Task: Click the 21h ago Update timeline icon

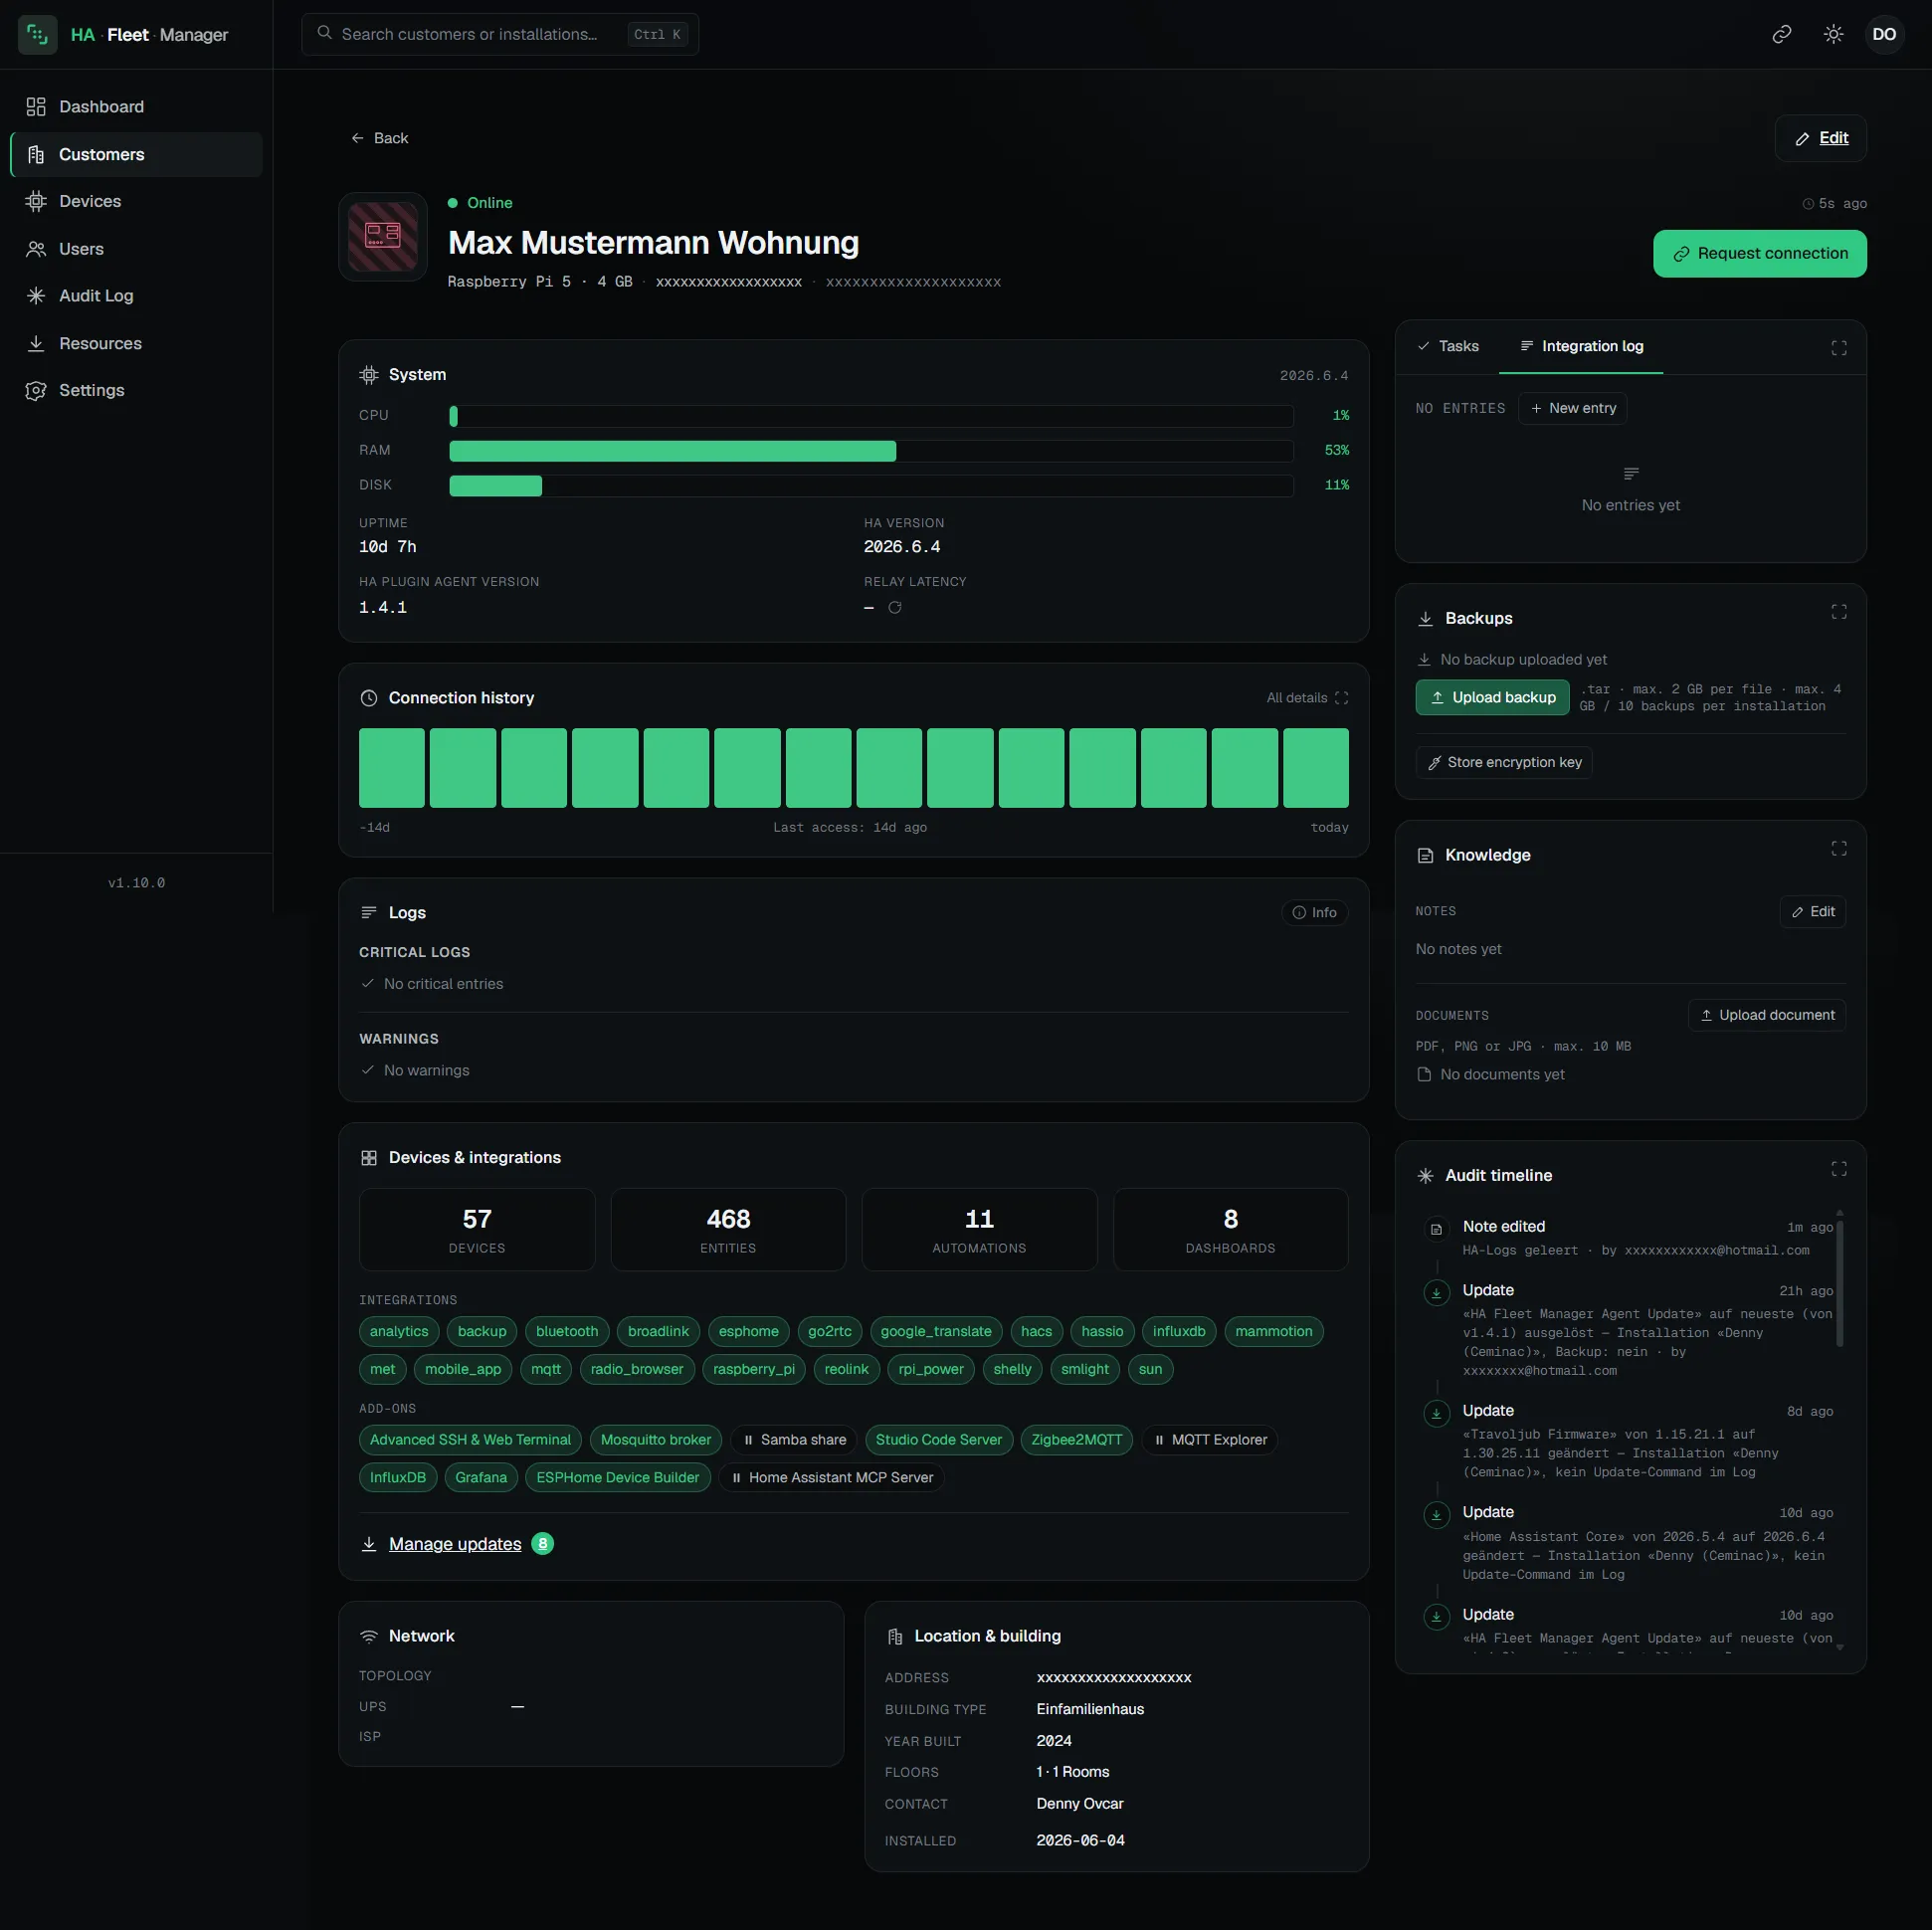Action: click(x=1436, y=1293)
